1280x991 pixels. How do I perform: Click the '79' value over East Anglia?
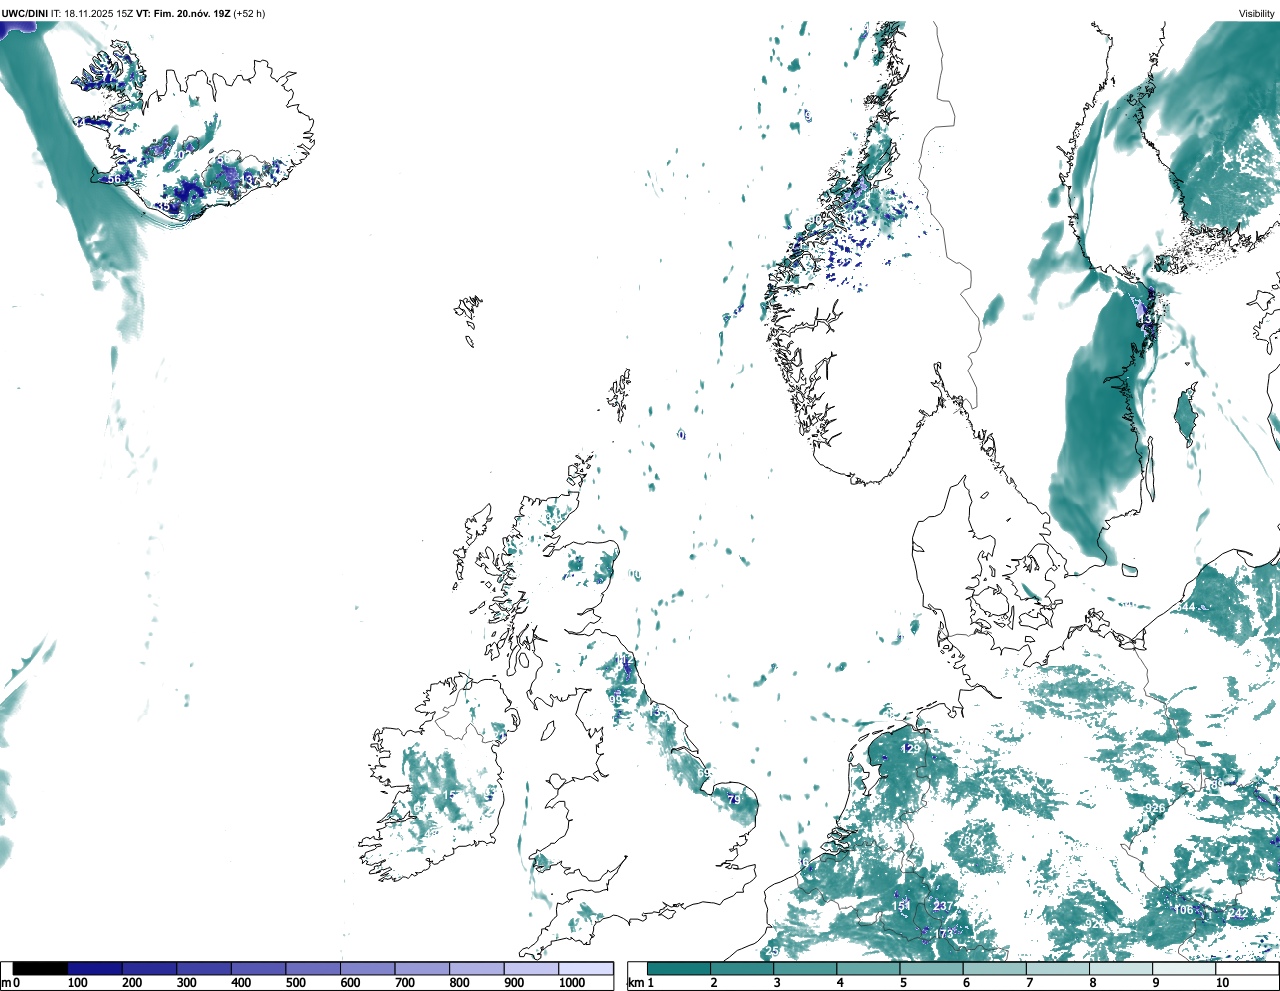(x=734, y=800)
